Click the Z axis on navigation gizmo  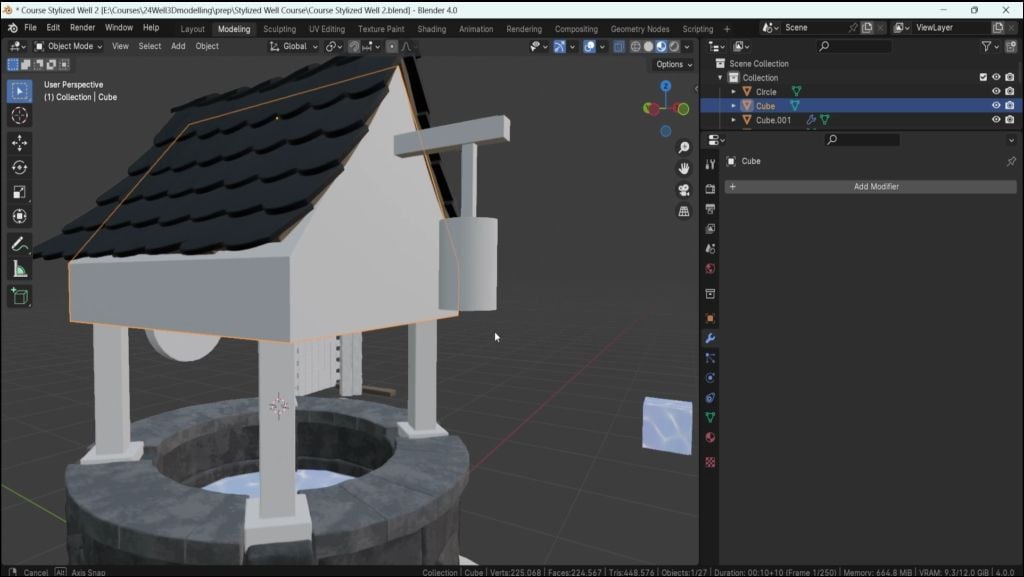click(x=665, y=86)
